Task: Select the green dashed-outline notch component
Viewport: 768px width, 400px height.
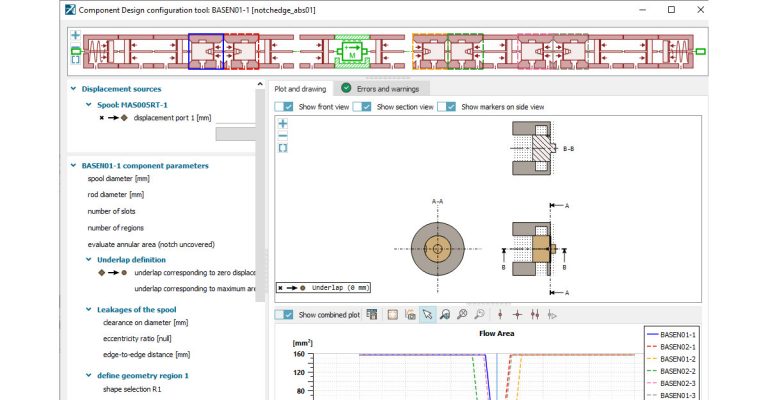Action: pyautogui.click(x=465, y=51)
